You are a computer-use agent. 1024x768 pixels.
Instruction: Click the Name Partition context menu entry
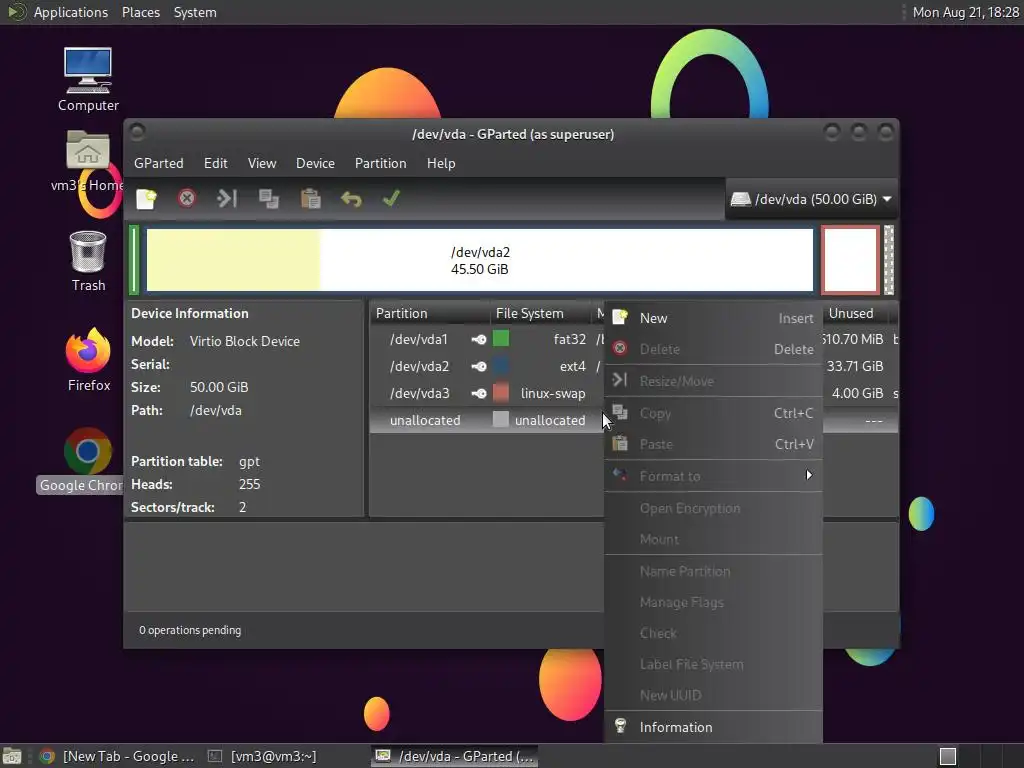[713, 571]
